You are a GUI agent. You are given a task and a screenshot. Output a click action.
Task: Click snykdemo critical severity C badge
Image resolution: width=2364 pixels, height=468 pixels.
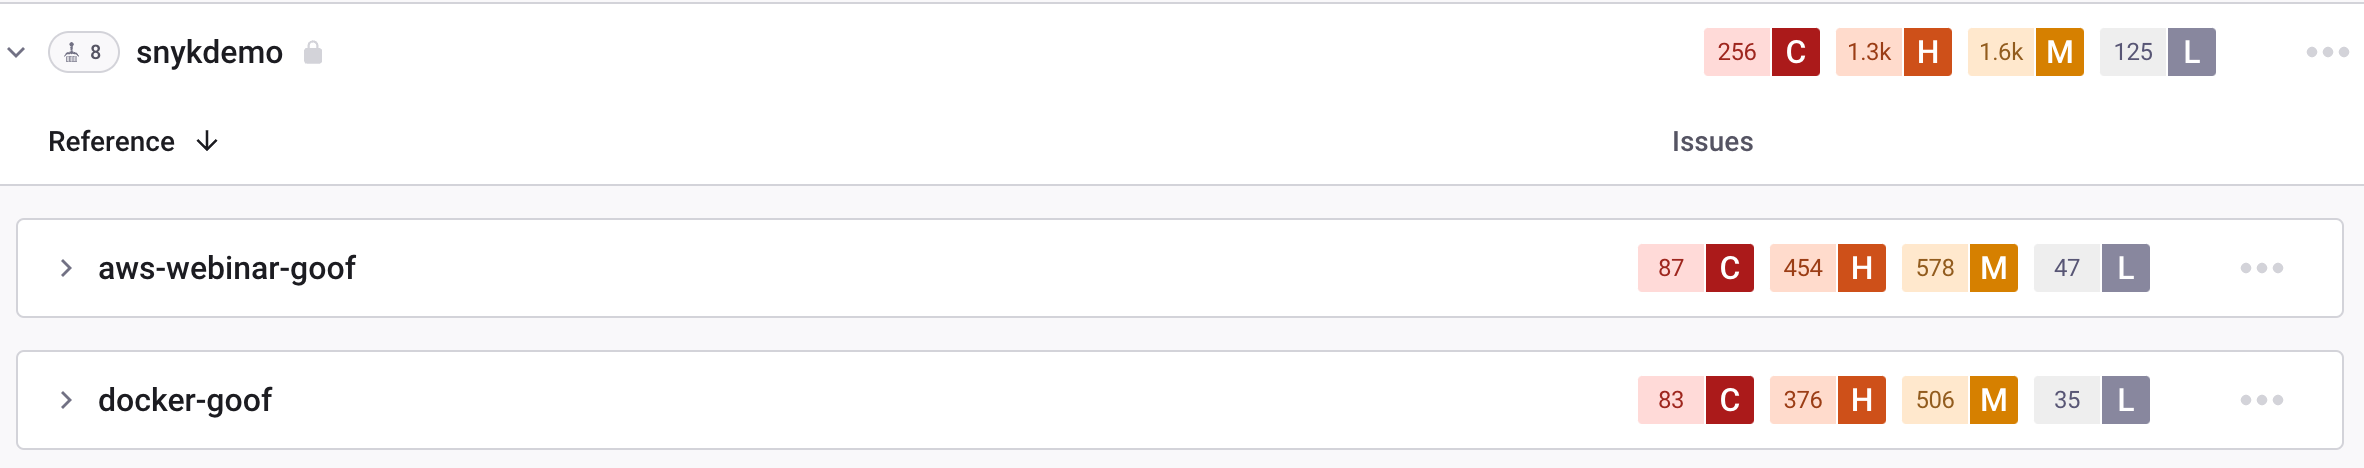(x=1795, y=52)
